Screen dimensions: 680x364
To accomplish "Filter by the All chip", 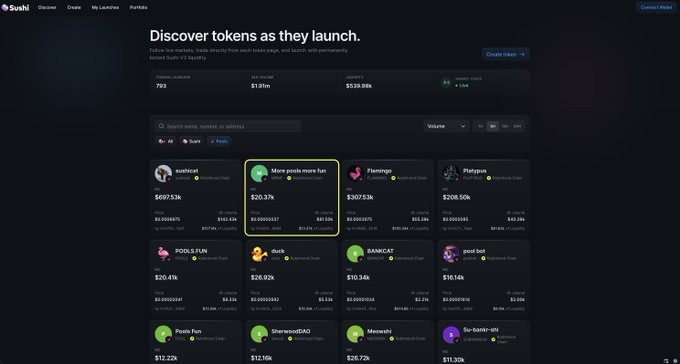I will pos(166,141).
